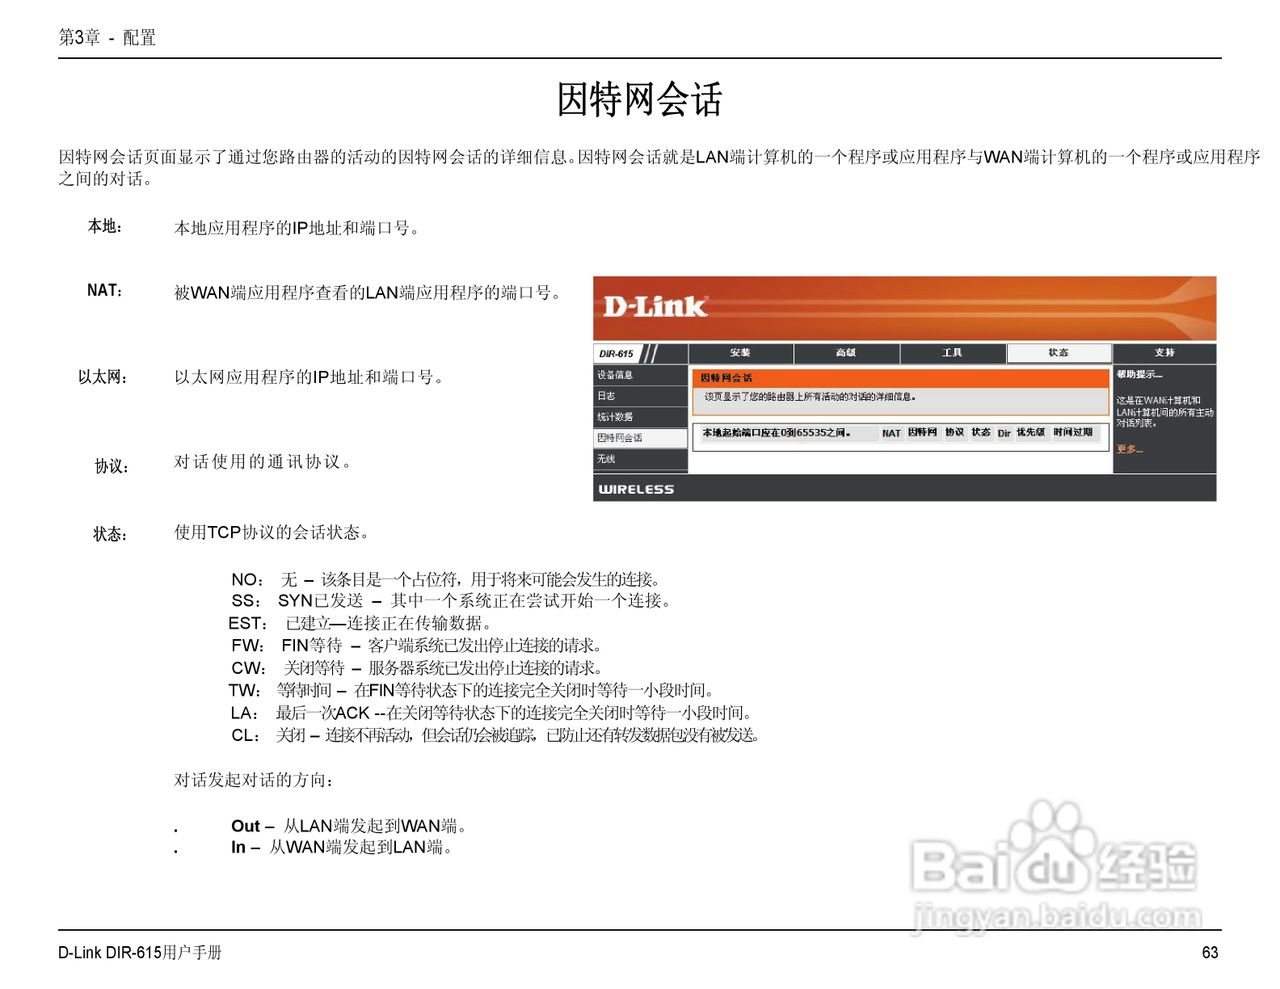
Task: Click the NAT column header in the session table
Action: click(x=891, y=433)
